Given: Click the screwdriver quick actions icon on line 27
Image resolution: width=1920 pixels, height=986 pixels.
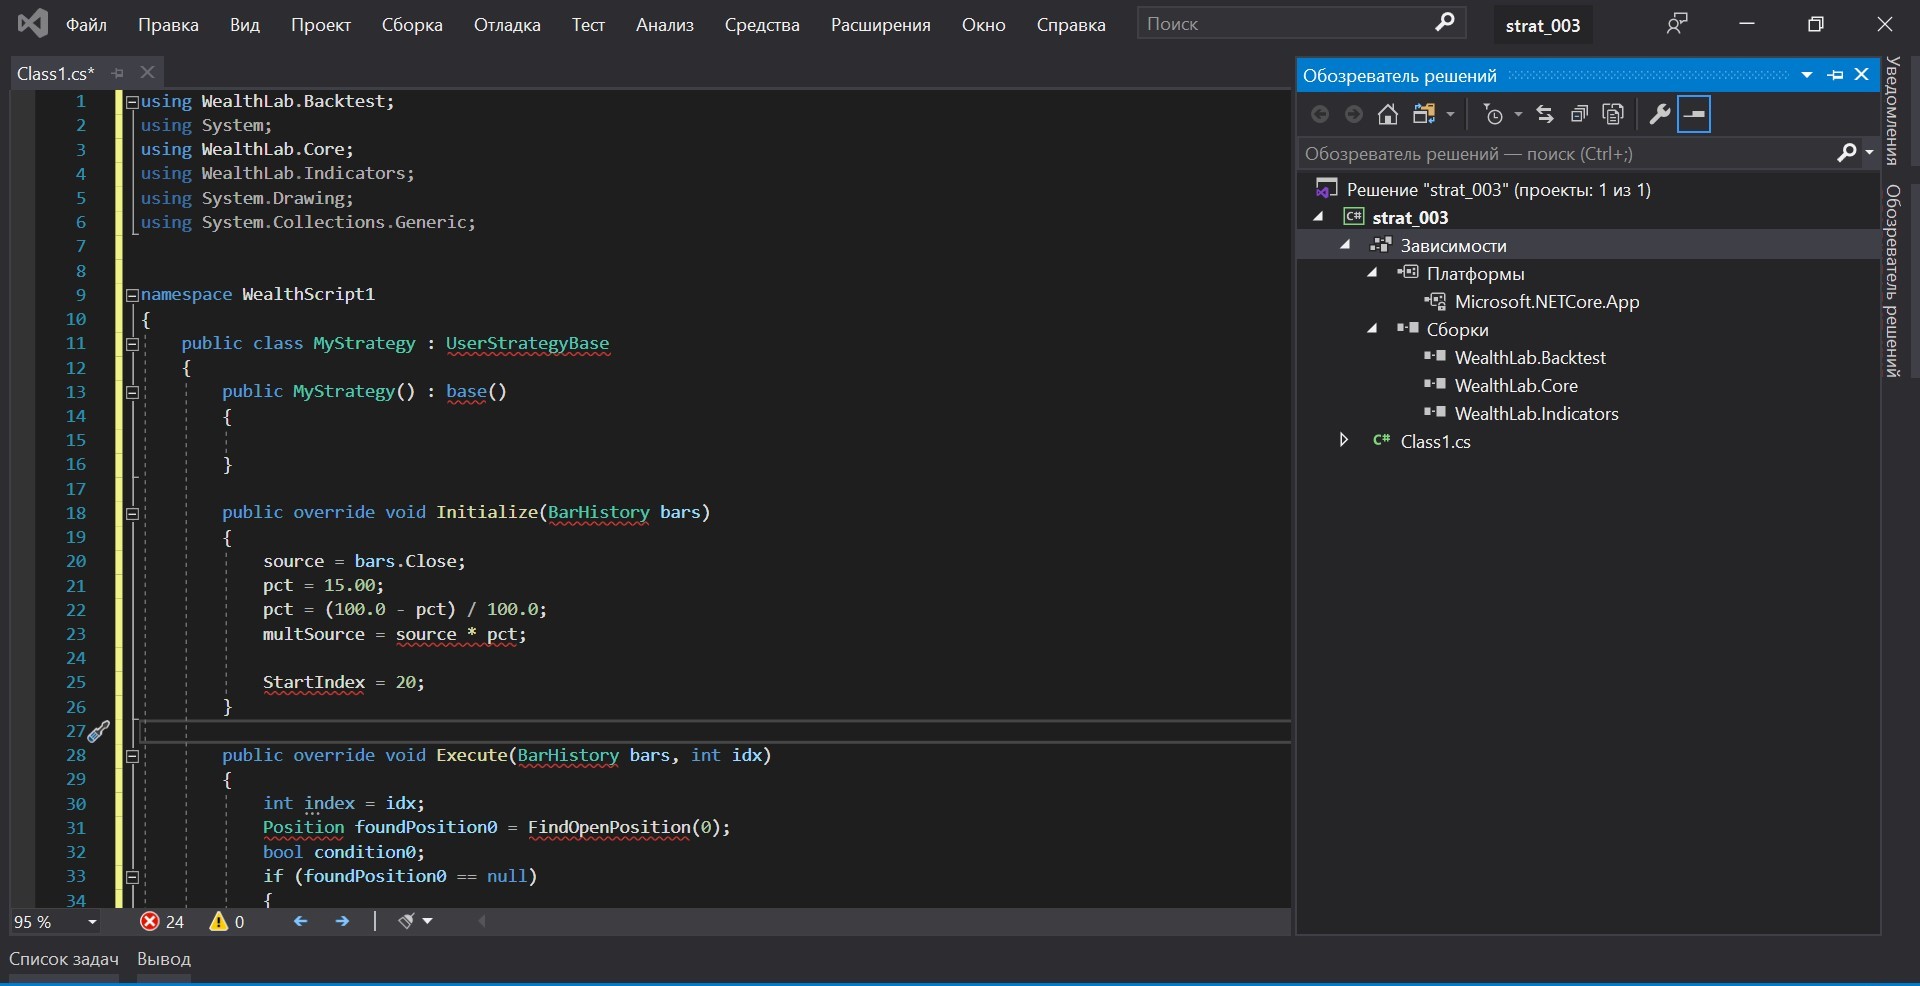Looking at the screenshot, I should [98, 732].
